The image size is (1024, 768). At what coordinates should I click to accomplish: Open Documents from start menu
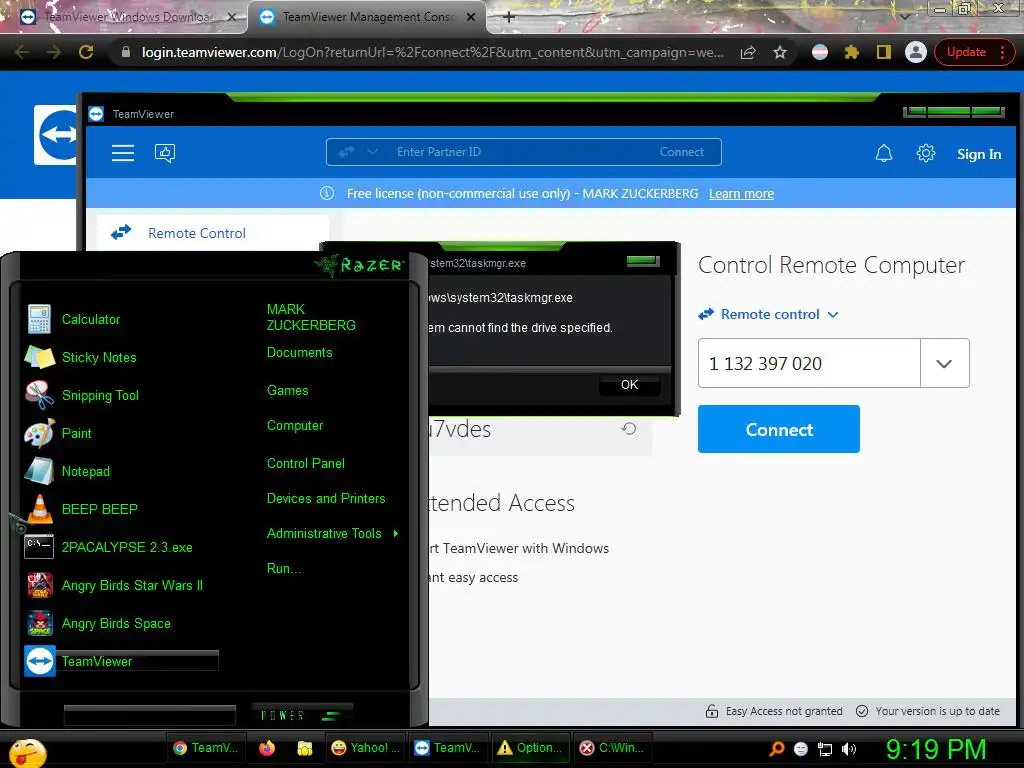tap(299, 353)
